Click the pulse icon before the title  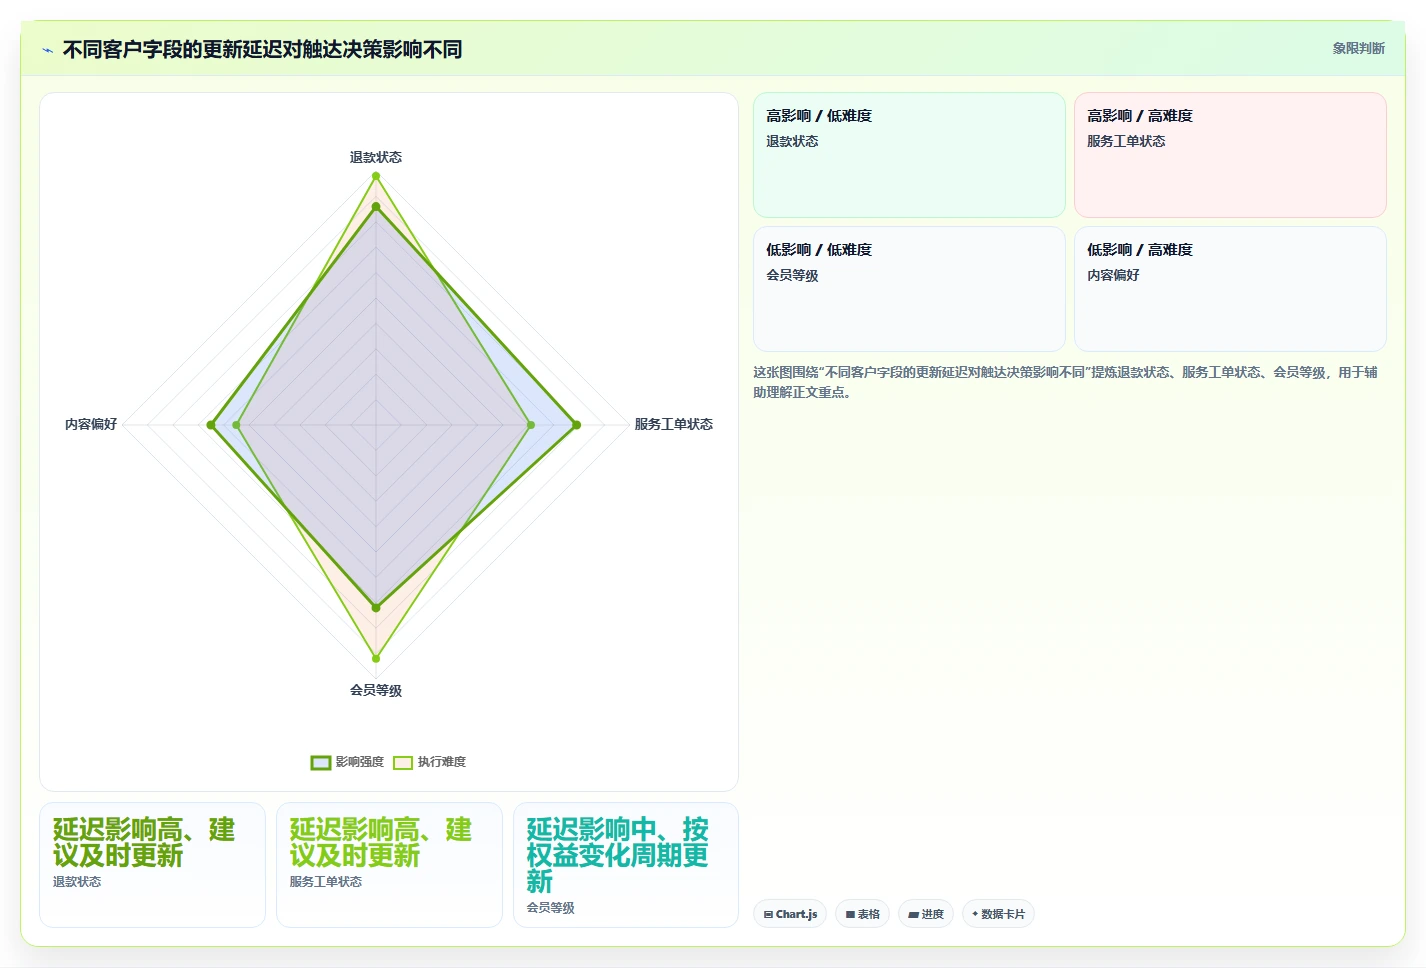[47, 50]
